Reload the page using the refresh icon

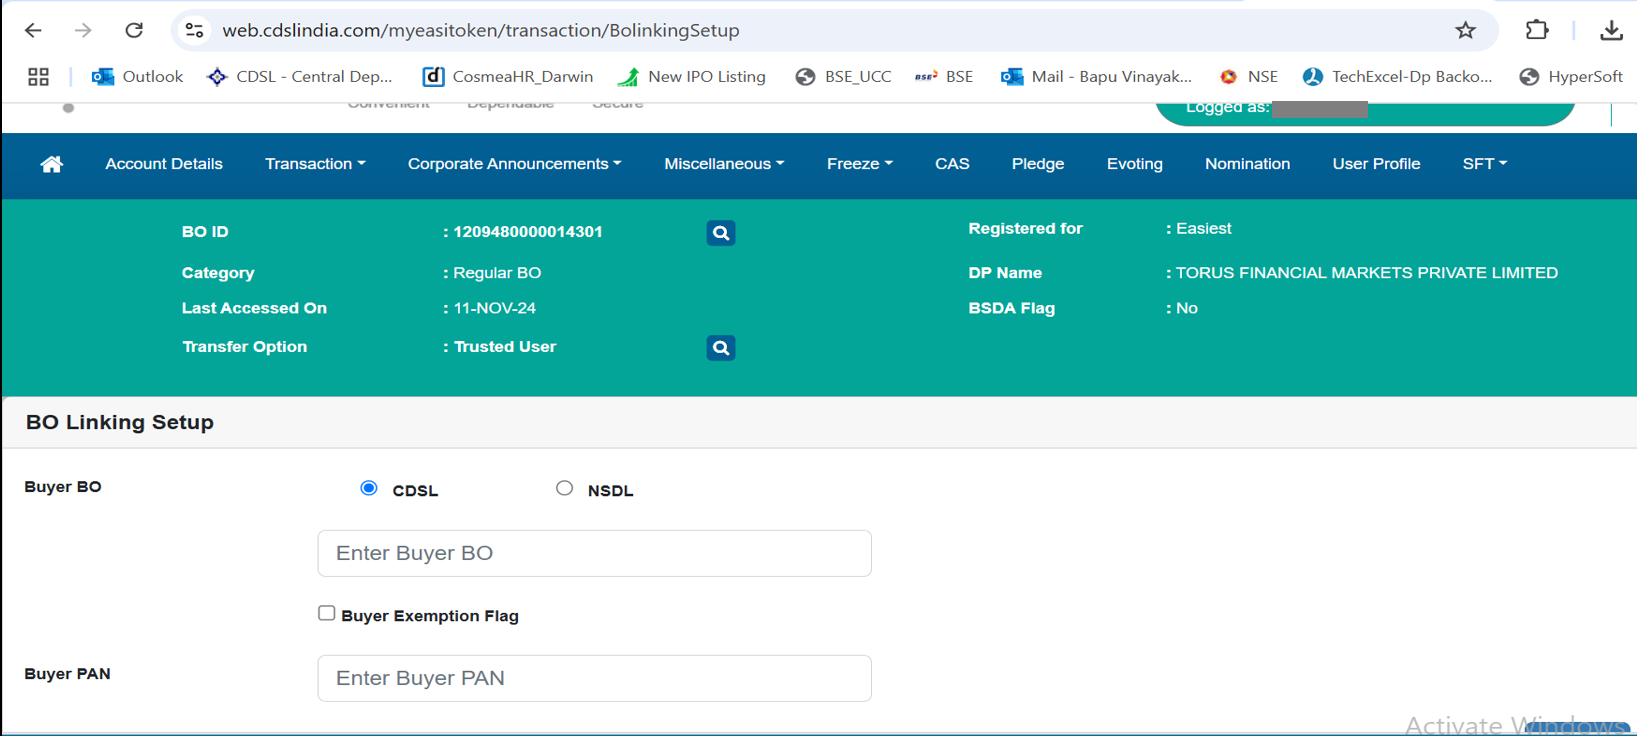pos(134,30)
